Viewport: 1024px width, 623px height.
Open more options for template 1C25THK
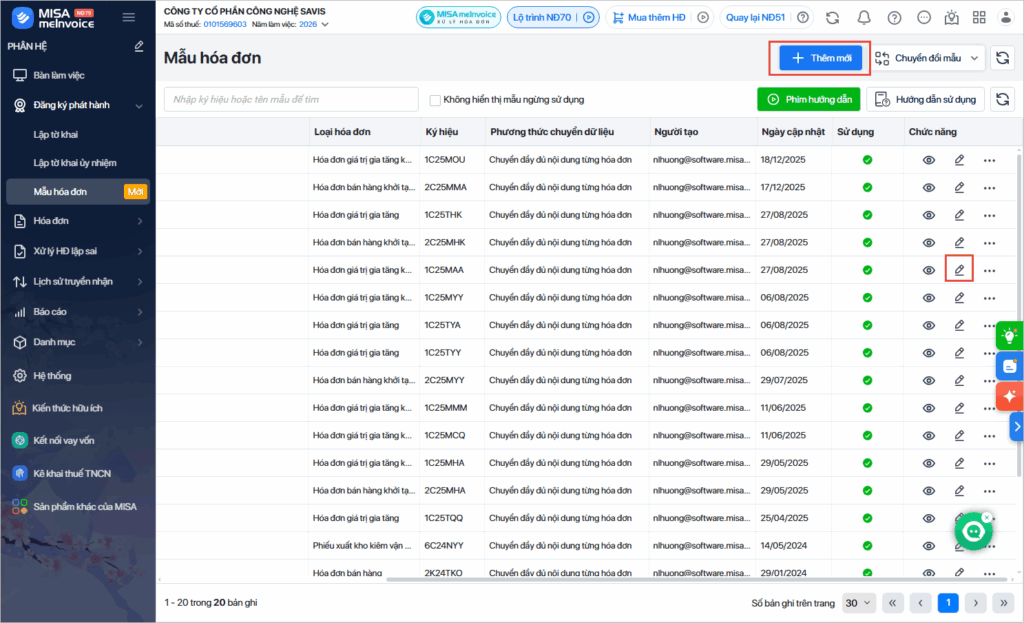pyautogui.click(x=989, y=216)
